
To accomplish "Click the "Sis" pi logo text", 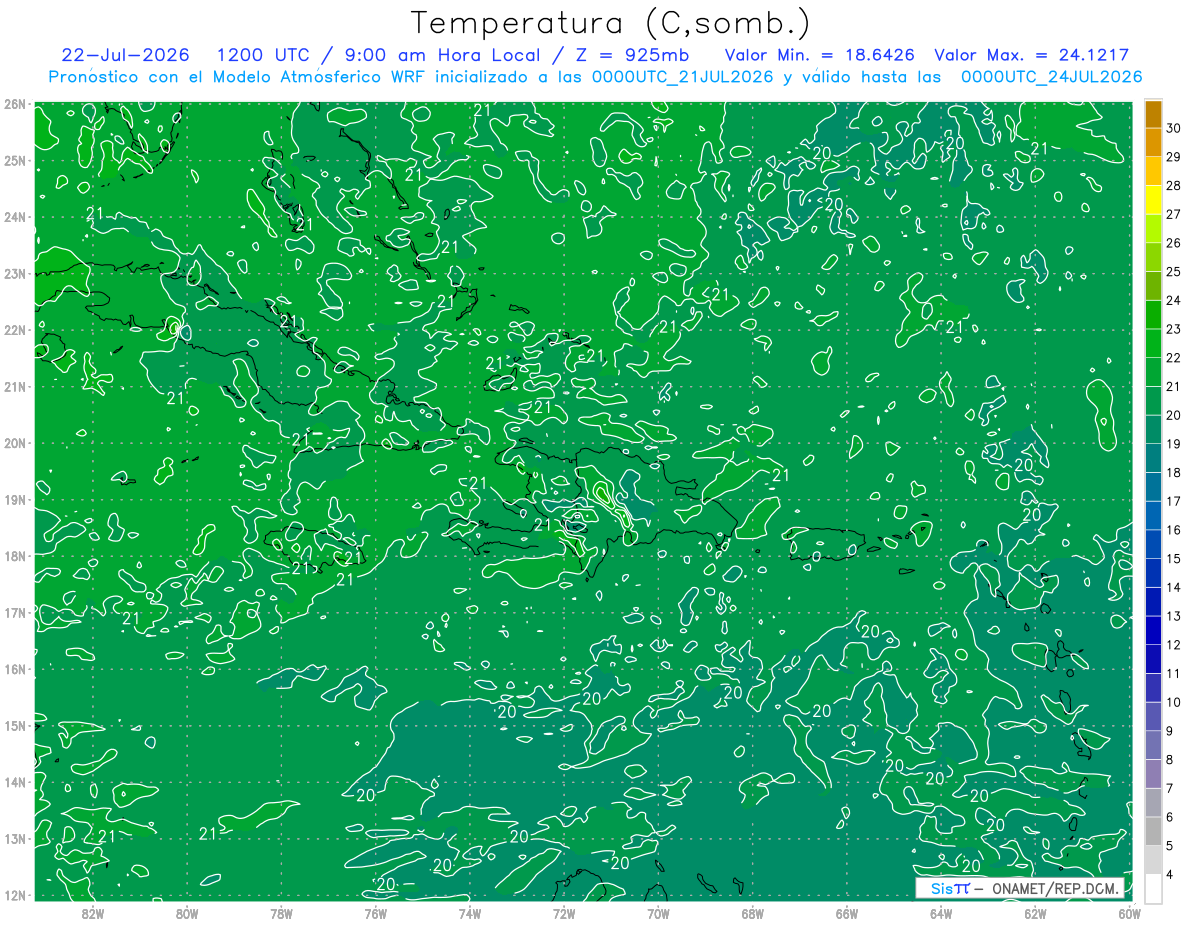I will [950, 888].
